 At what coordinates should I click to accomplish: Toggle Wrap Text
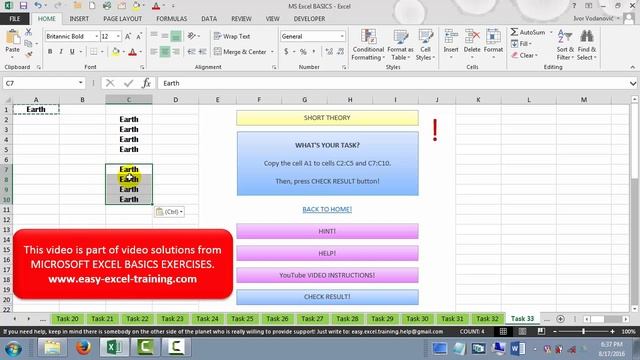[x=232, y=36]
